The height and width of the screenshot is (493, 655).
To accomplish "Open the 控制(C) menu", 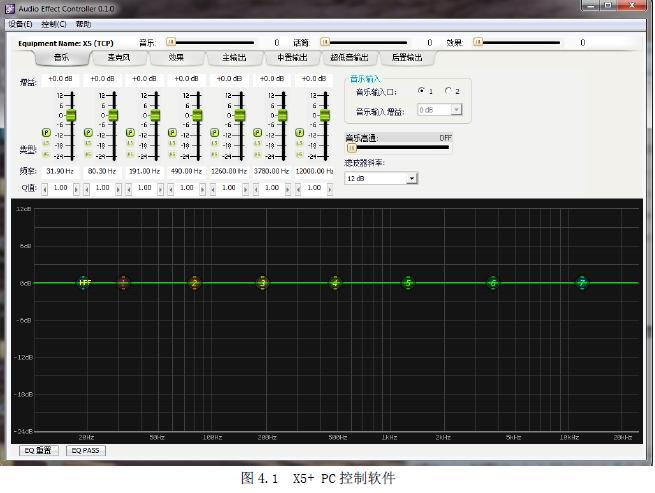I will 53,24.
